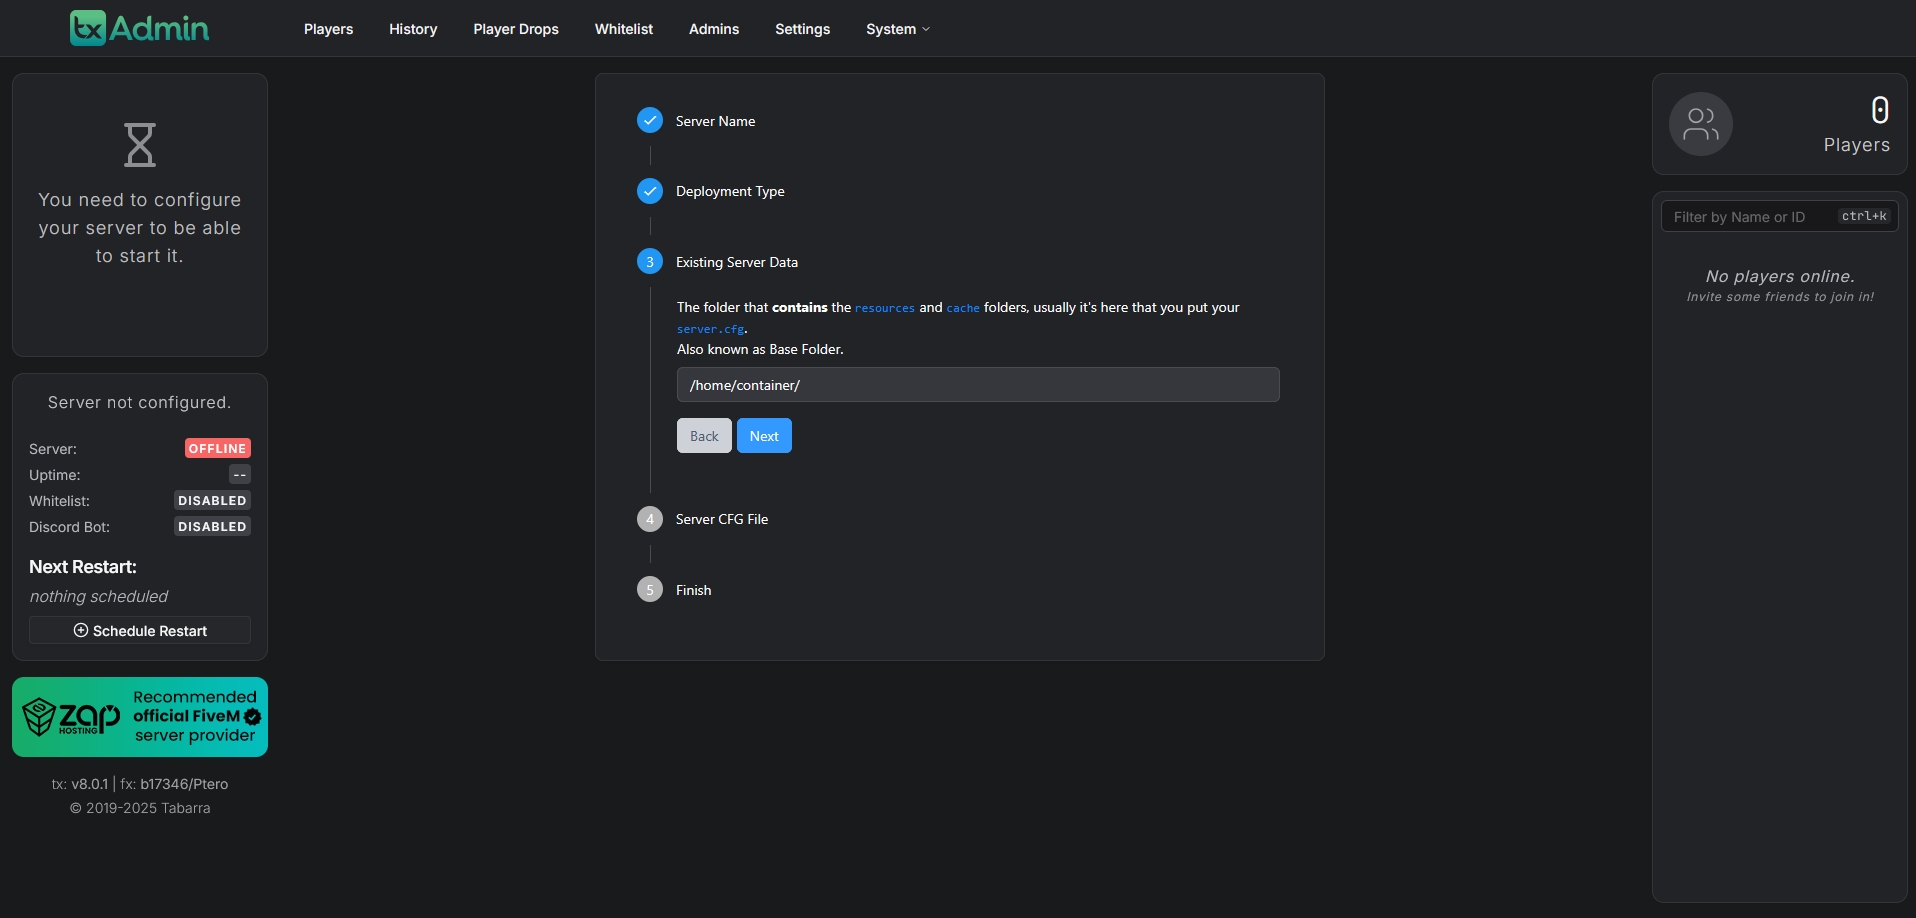Image resolution: width=1916 pixels, height=918 pixels.
Task: Click the Schedule Restart button
Action: tap(140, 631)
